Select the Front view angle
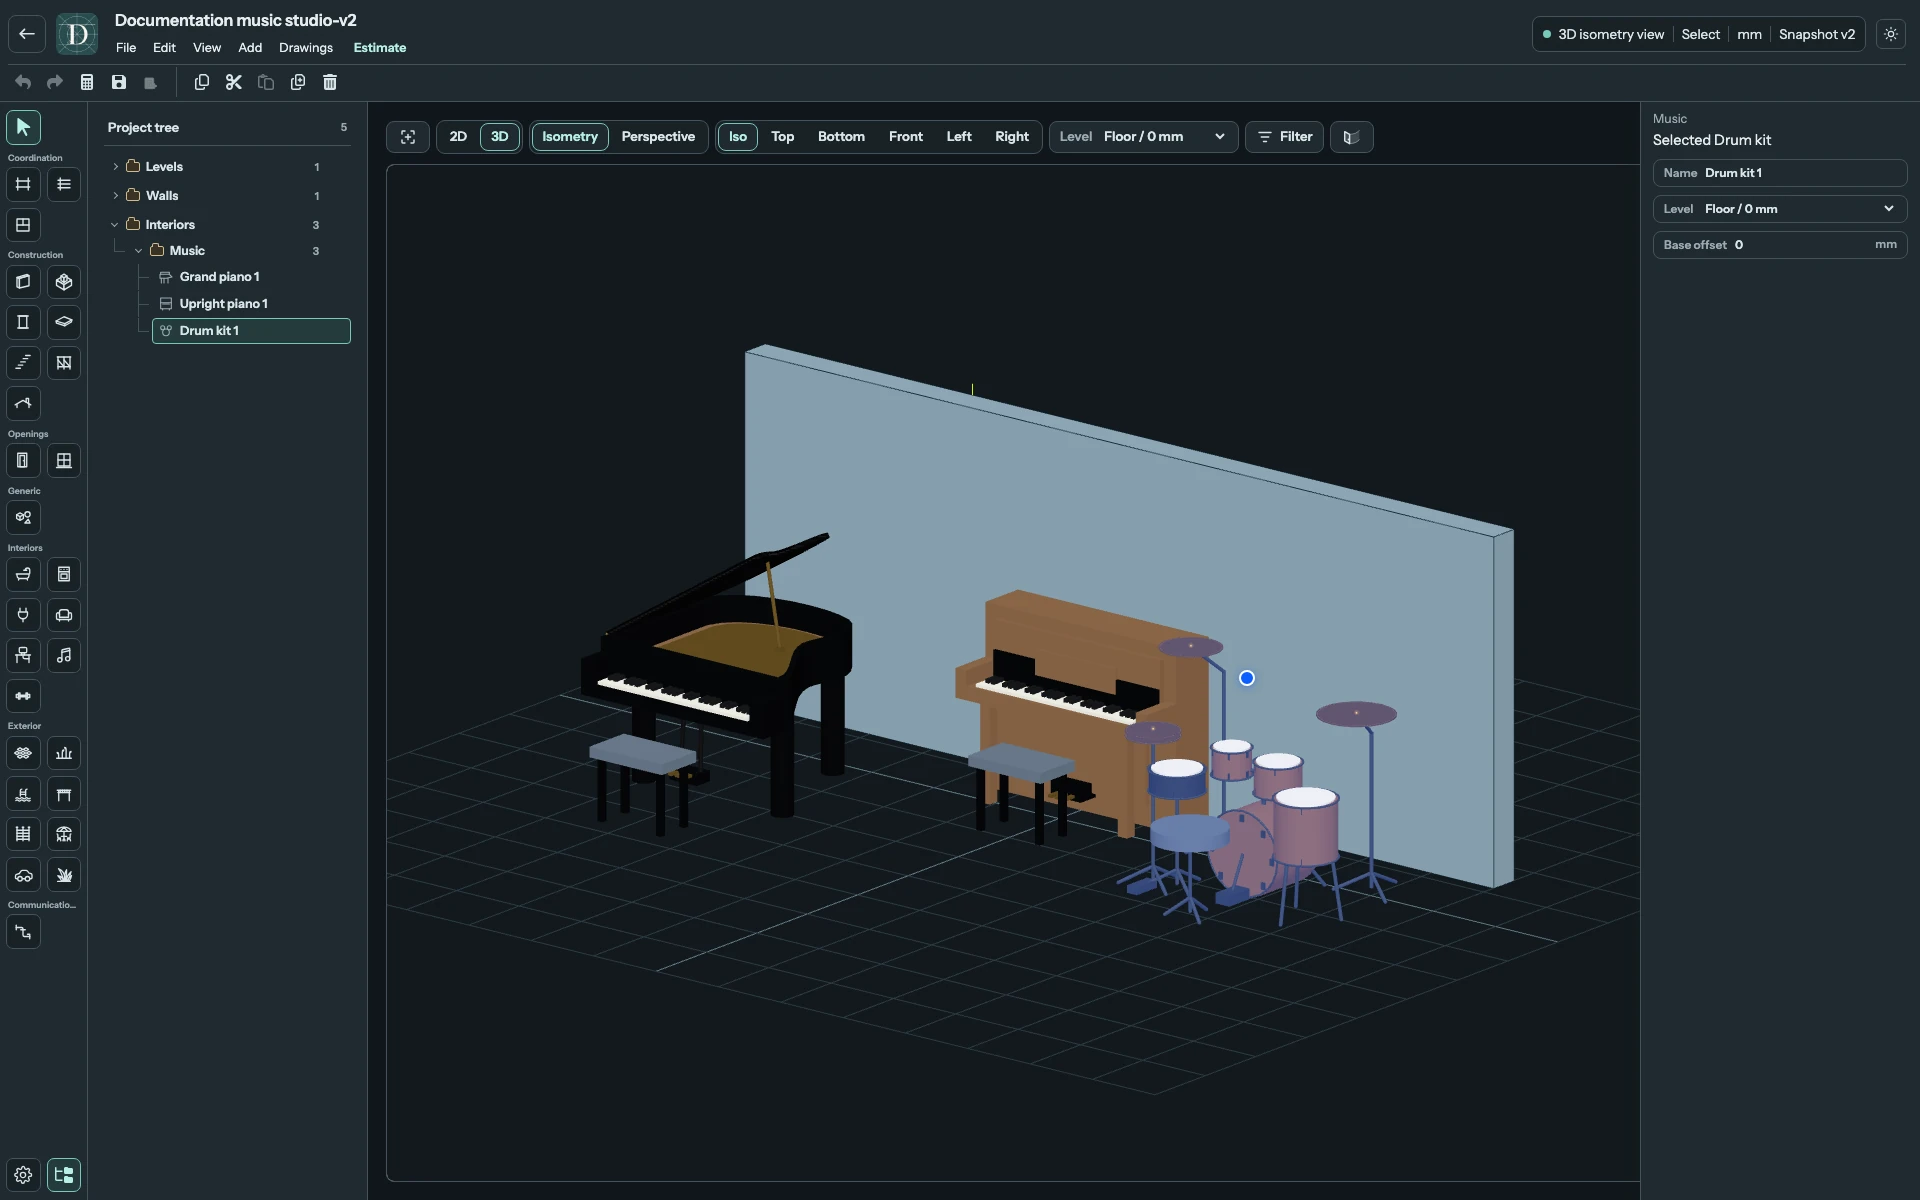The height and width of the screenshot is (1200, 1920). 906,137
